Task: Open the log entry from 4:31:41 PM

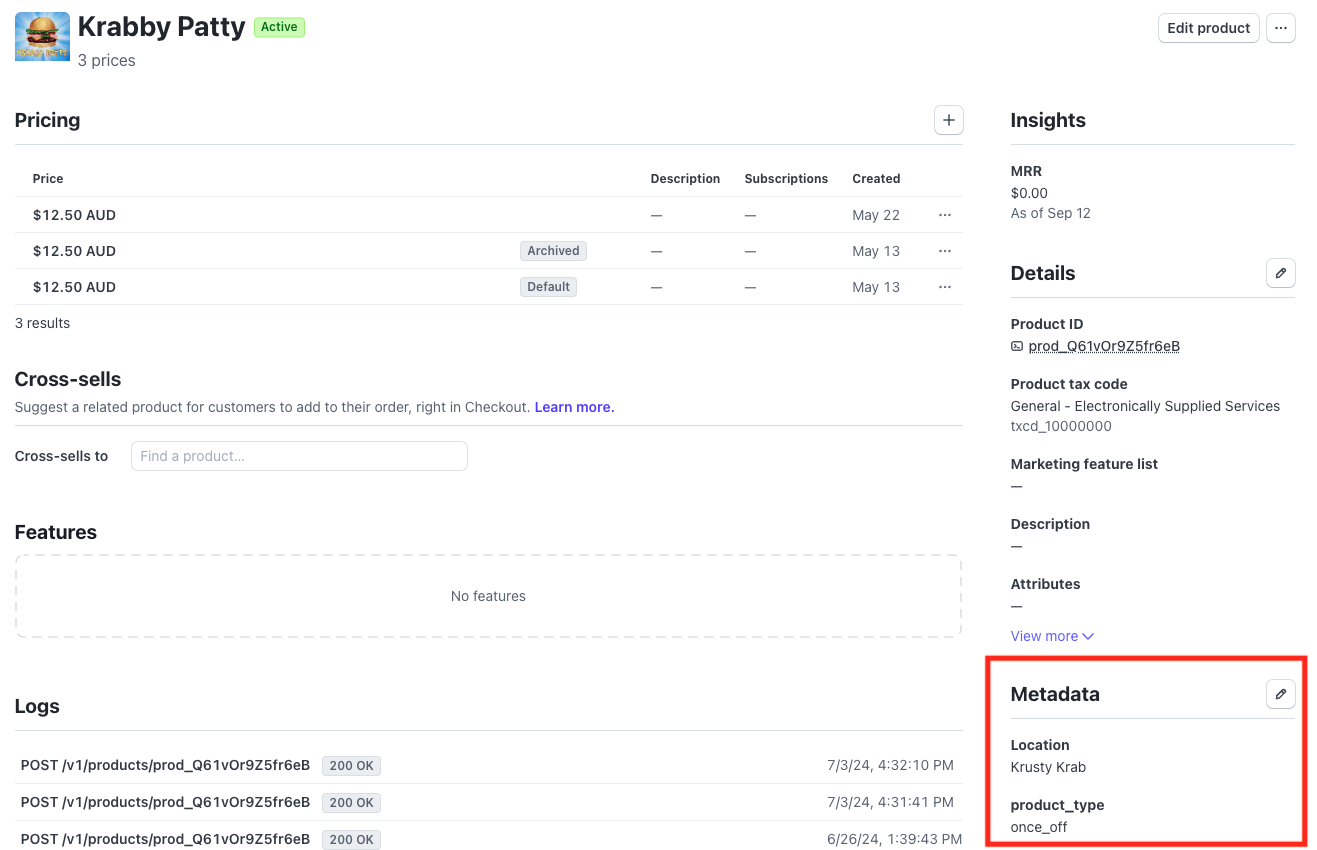Action: 165,802
